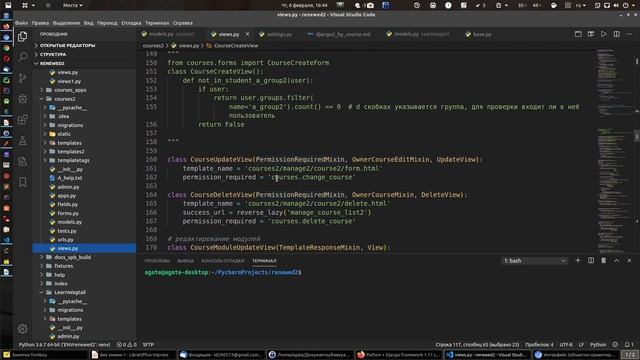Open the Extensions view

click(x=22, y=120)
